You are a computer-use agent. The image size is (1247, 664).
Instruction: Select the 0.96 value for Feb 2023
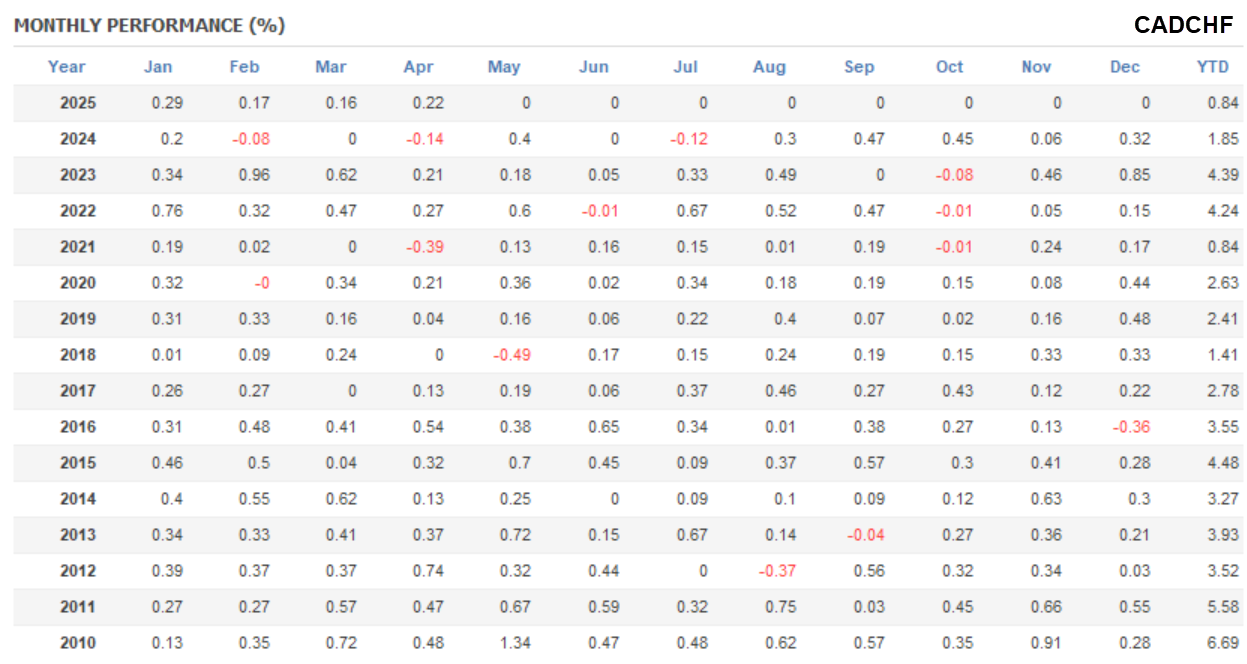[x=252, y=175]
